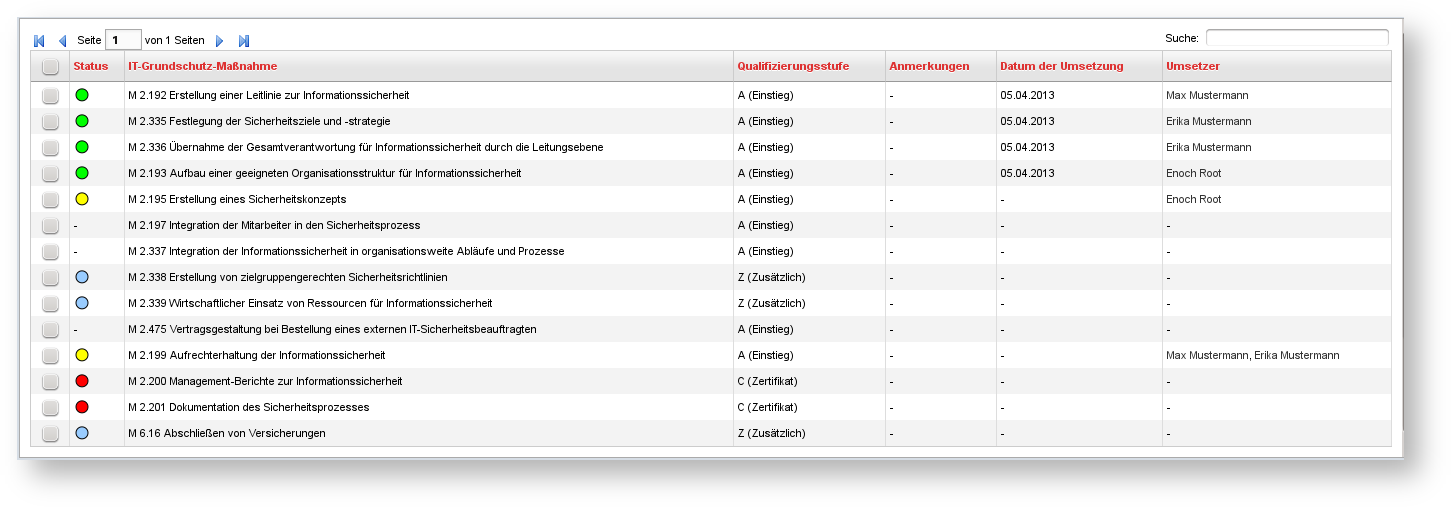Sort by Qualifizierungsstufe column header

pyautogui.click(x=793, y=66)
